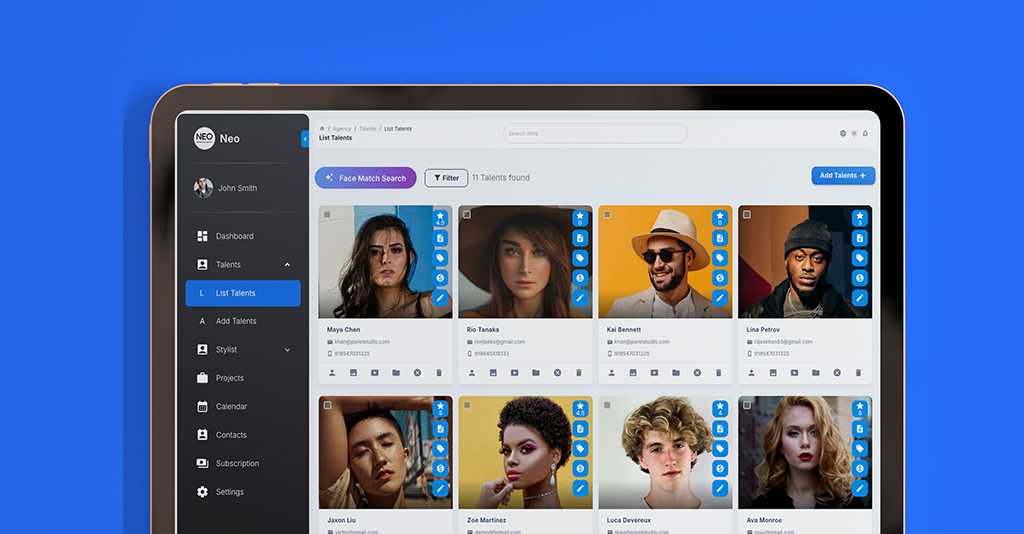Toggle the light theme sun icon

(854, 133)
